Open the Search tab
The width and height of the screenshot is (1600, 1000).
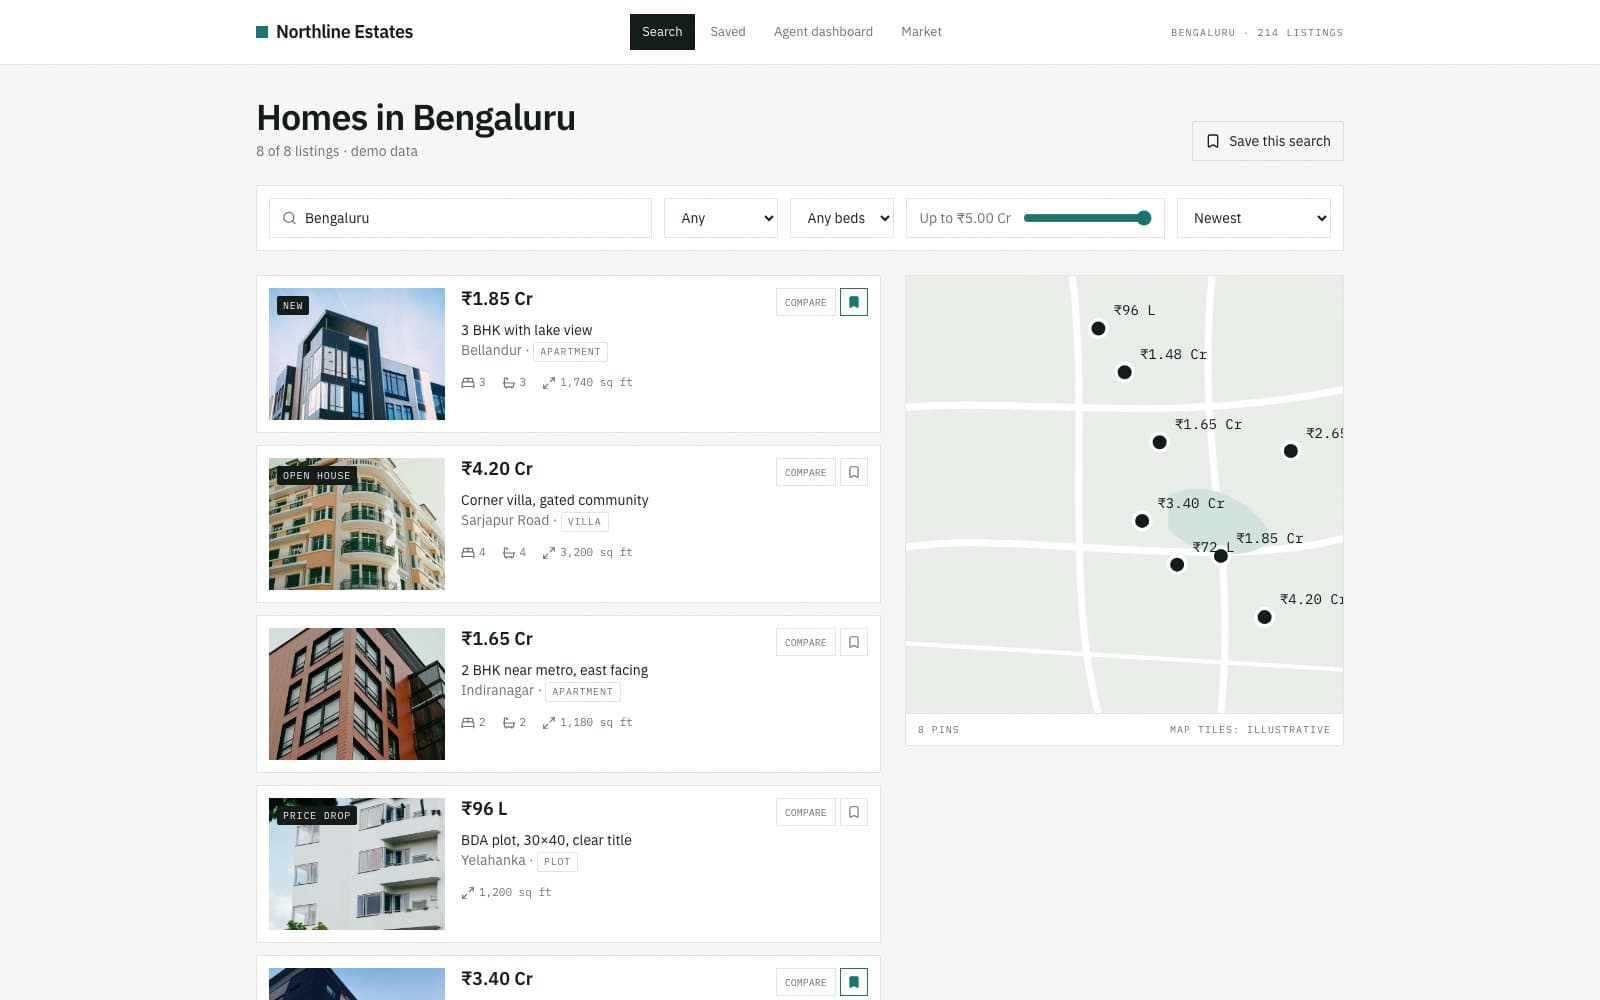tap(662, 32)
